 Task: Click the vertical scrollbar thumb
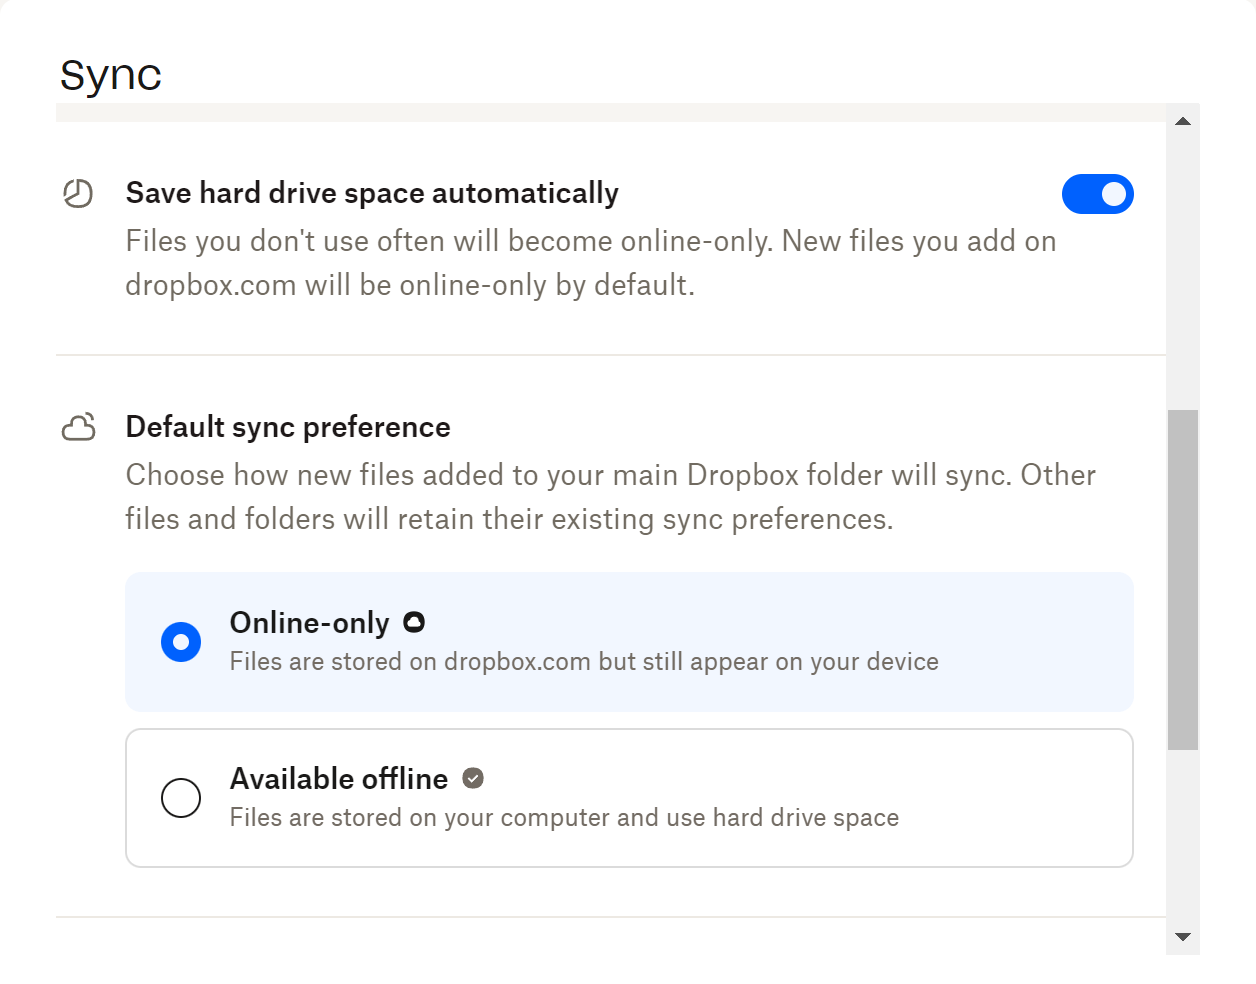pos(1183,579)
